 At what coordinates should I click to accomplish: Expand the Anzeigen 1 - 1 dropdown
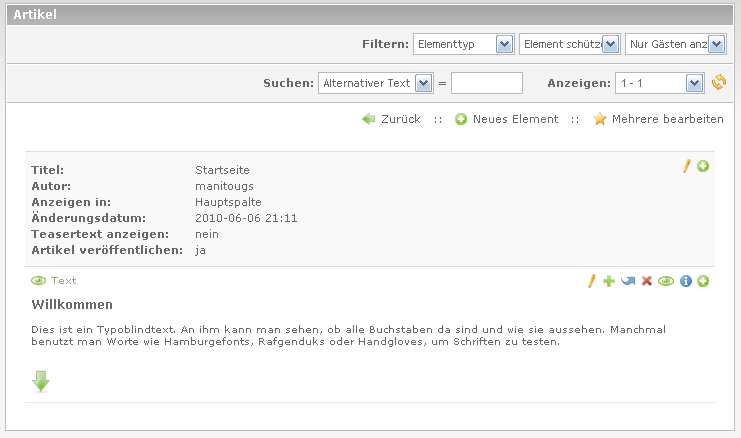click(660, 83)
